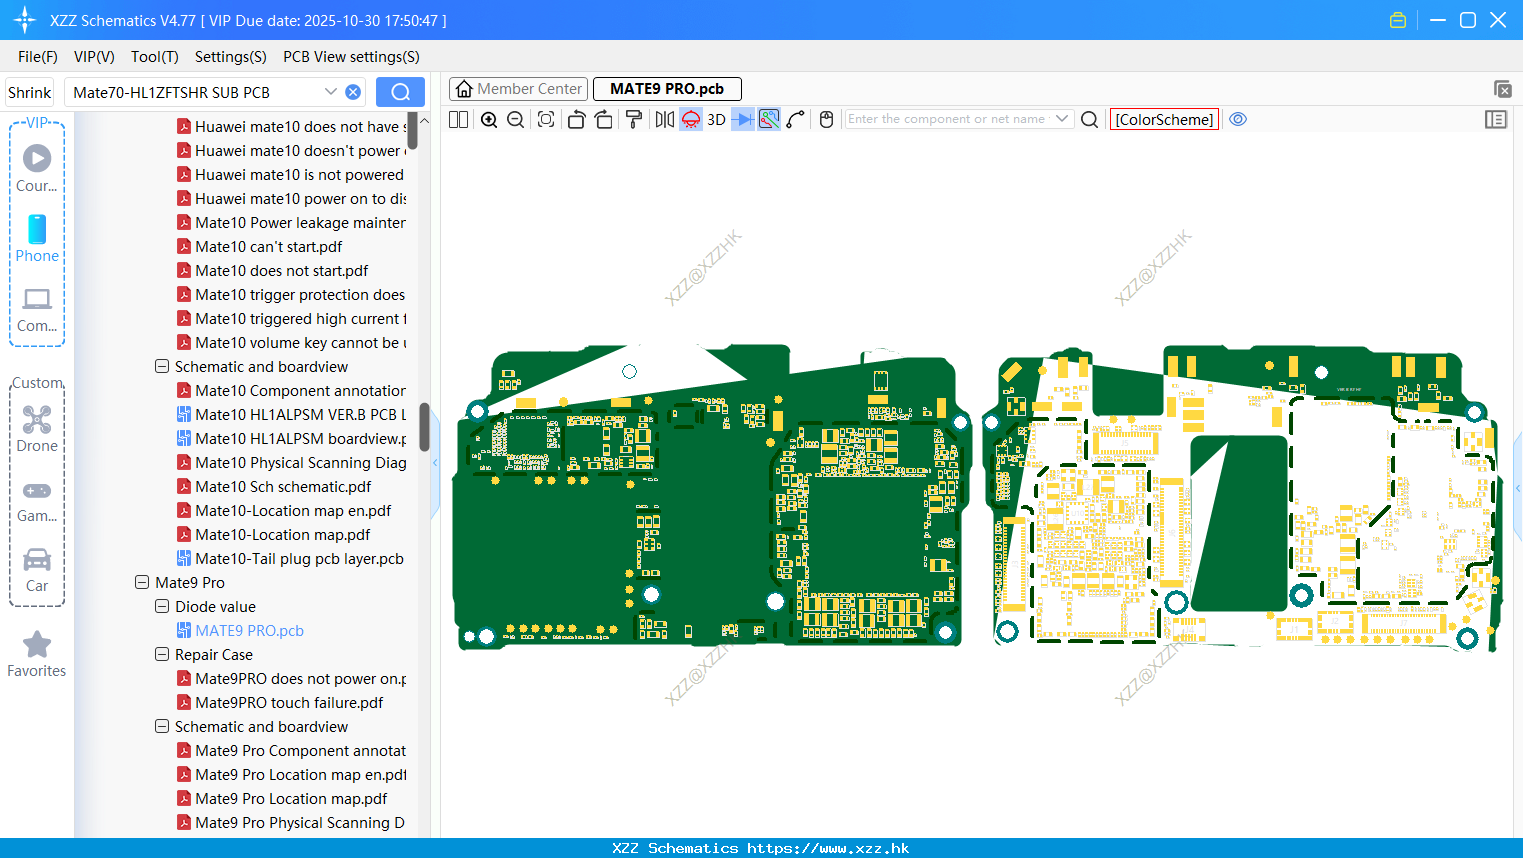
Task: Open Mate10-Location map en.pdf
Action: point(293,510)
